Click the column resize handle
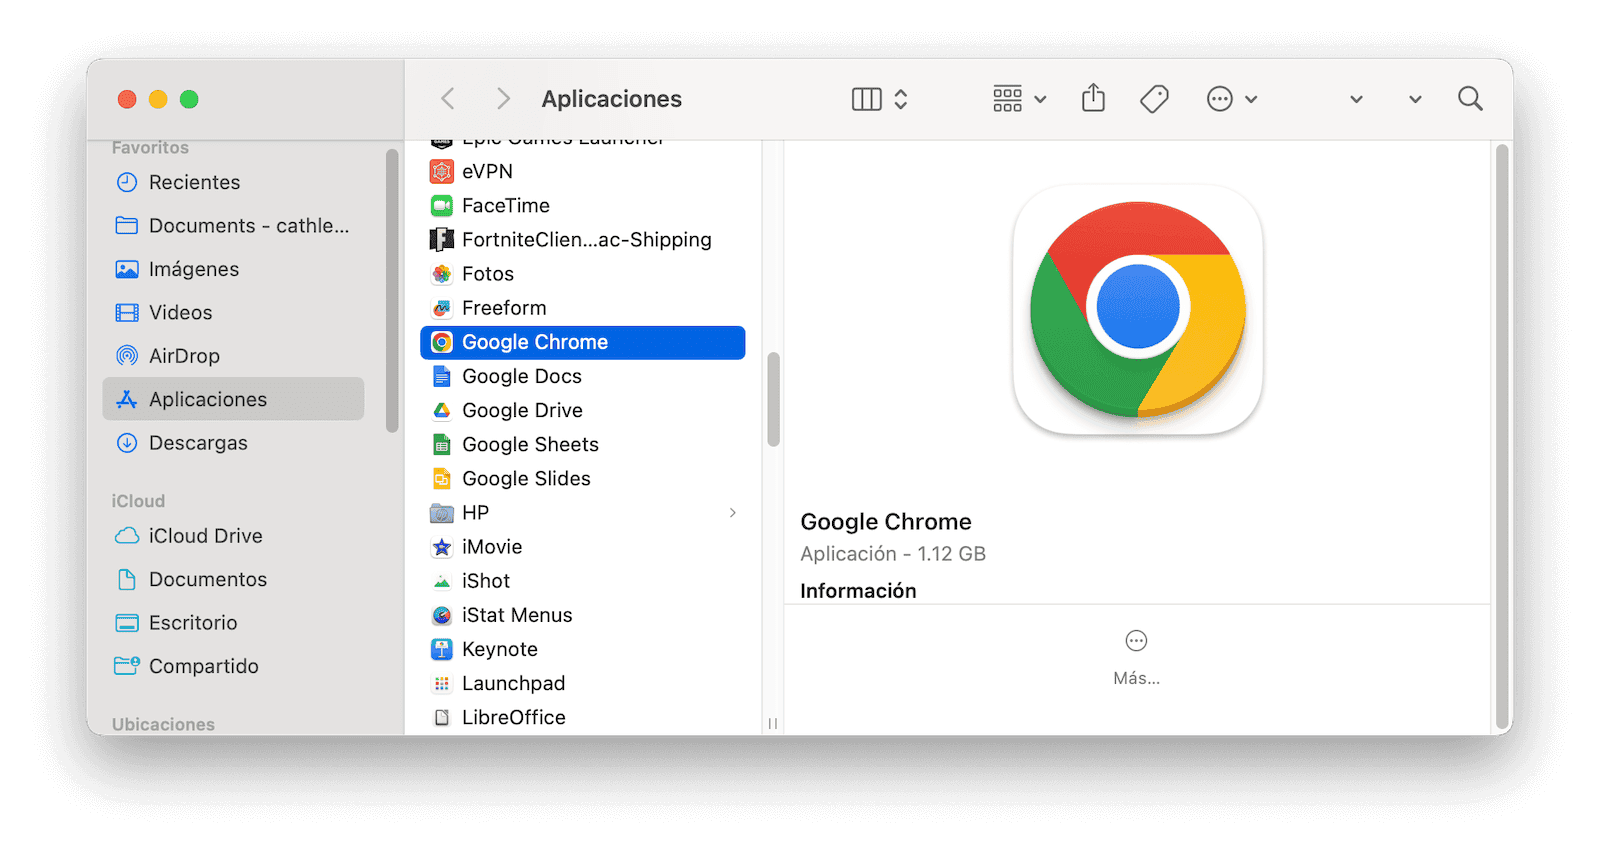This screenshot has height=850, width=1600. [x=773, y=723]
